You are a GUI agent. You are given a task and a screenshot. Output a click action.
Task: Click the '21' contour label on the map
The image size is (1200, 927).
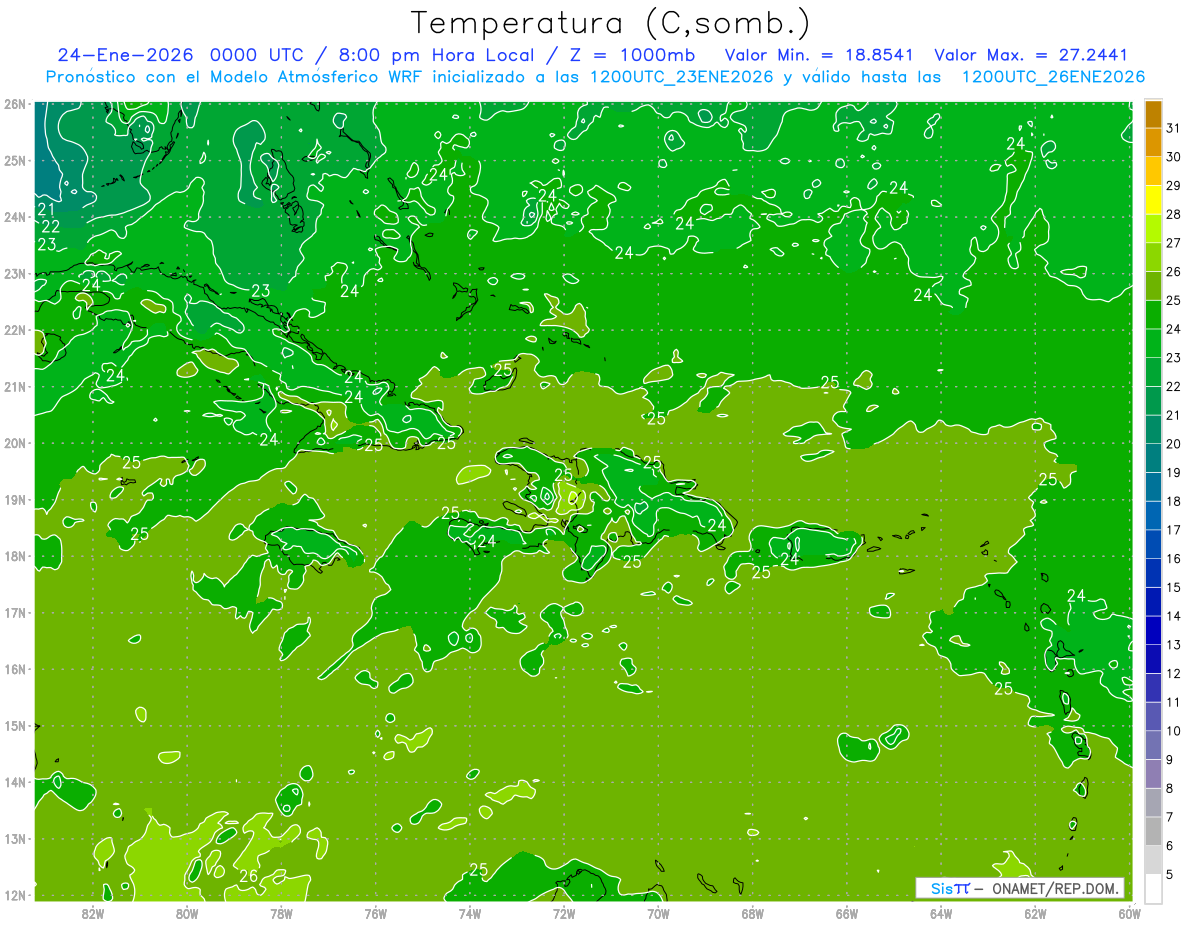coord(46,209)
